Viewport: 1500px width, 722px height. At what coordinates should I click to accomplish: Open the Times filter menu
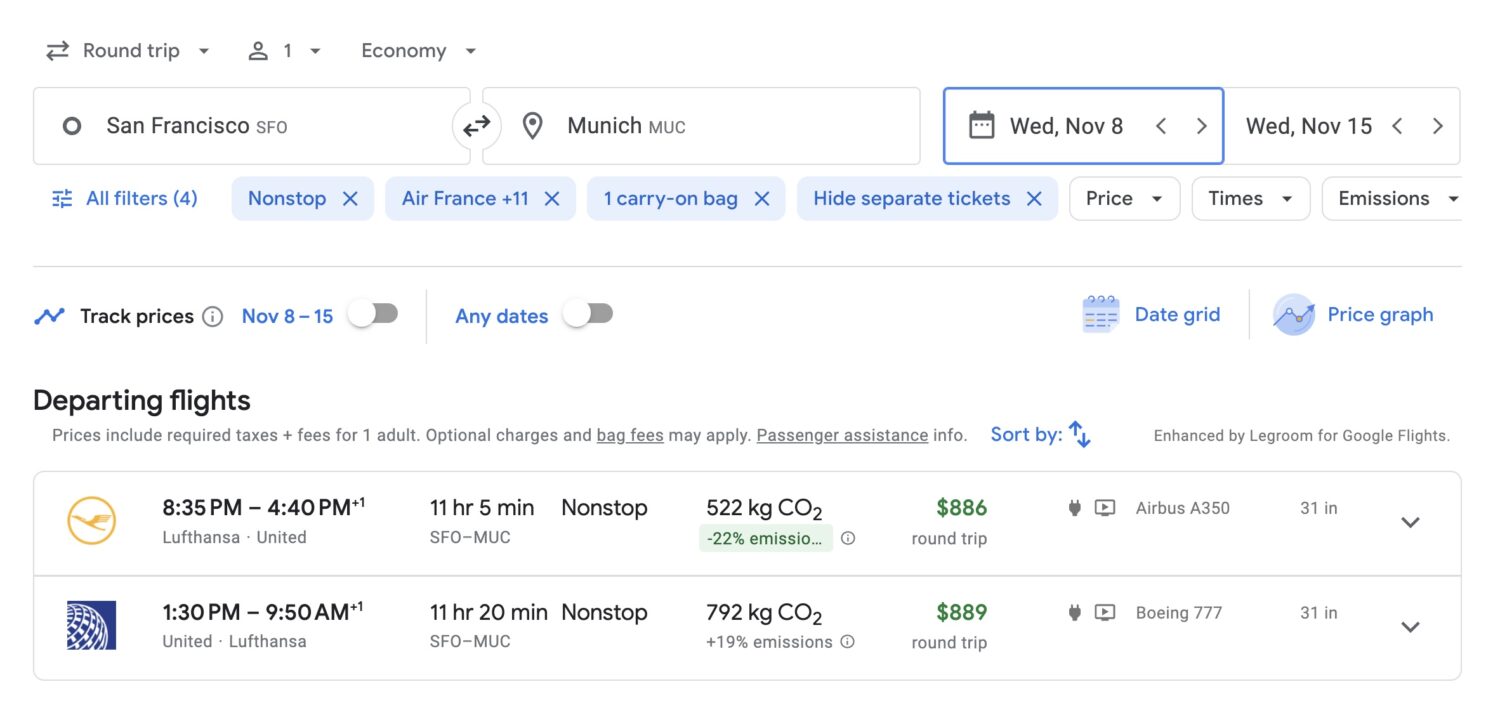click(1249, 198)
